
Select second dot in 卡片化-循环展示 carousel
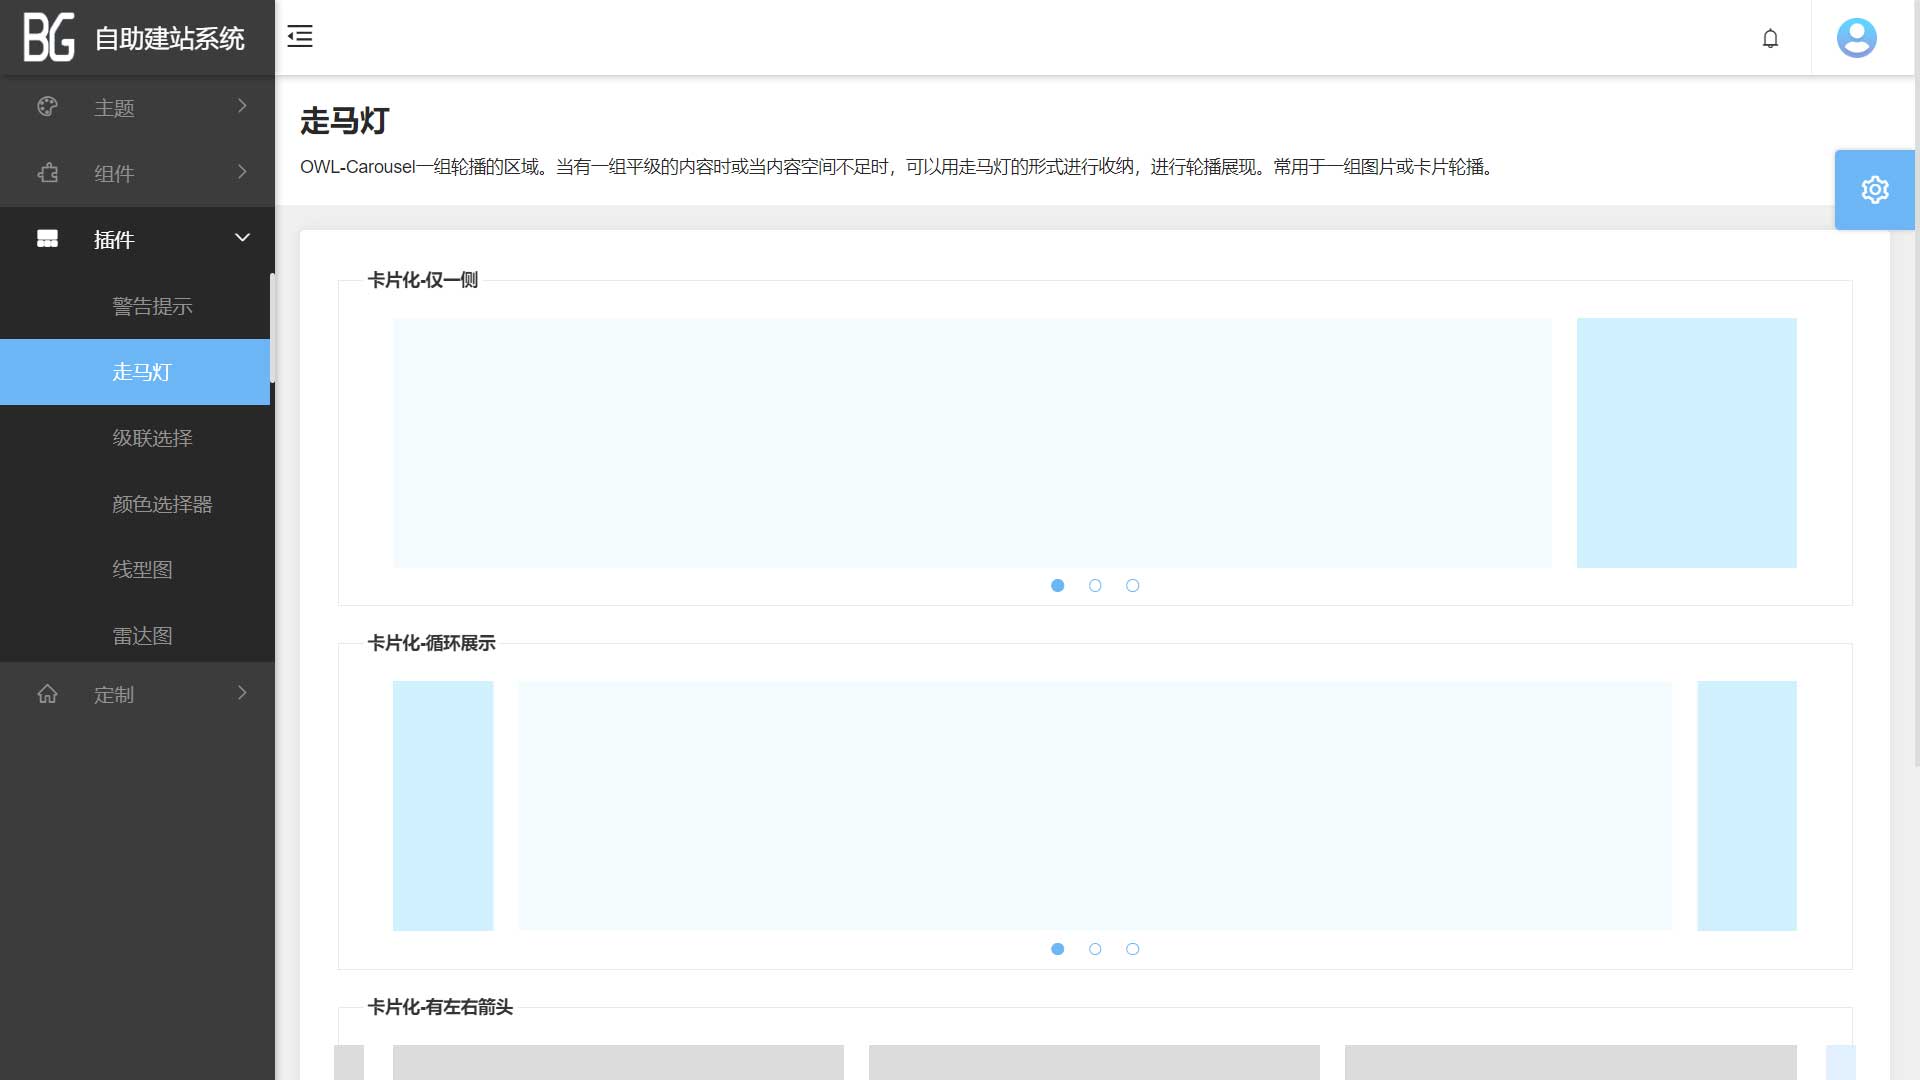coord(1095,949)
